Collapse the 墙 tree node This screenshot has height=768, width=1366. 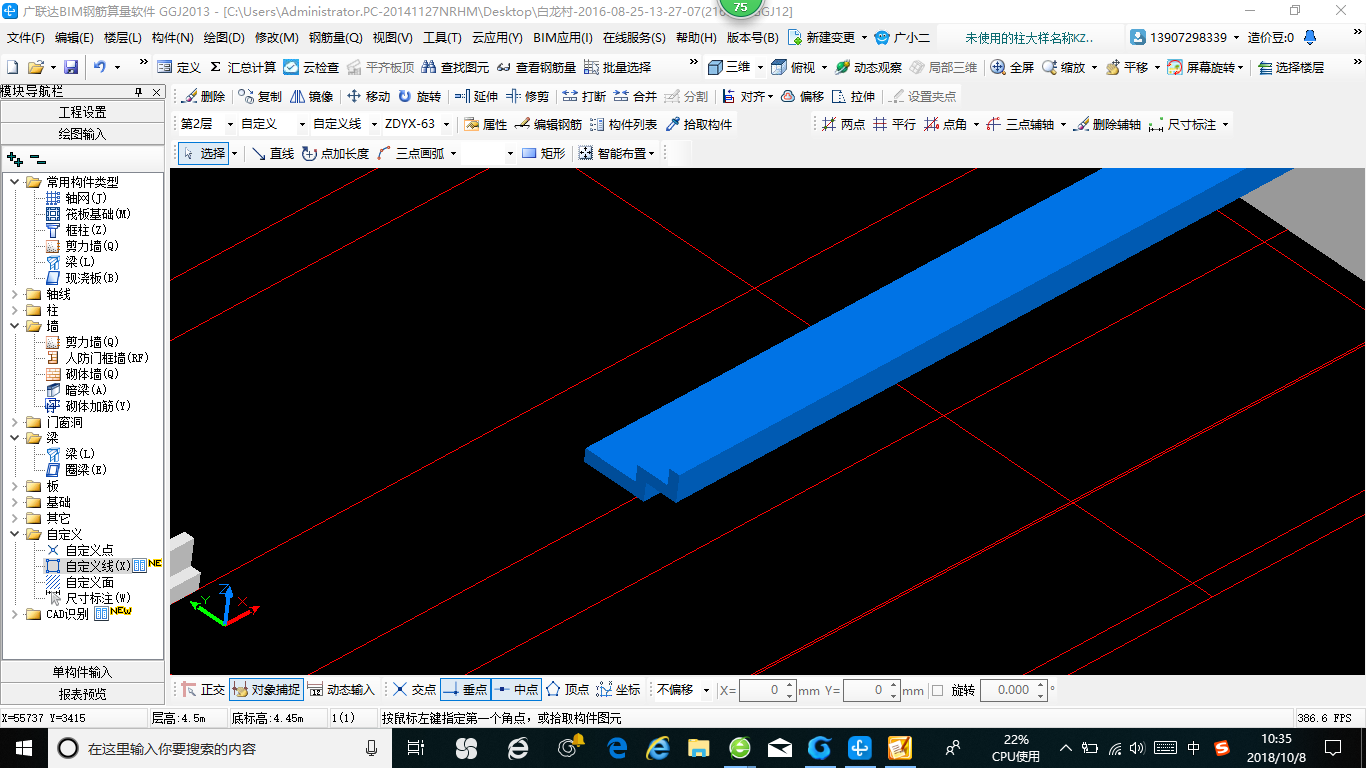15,326
